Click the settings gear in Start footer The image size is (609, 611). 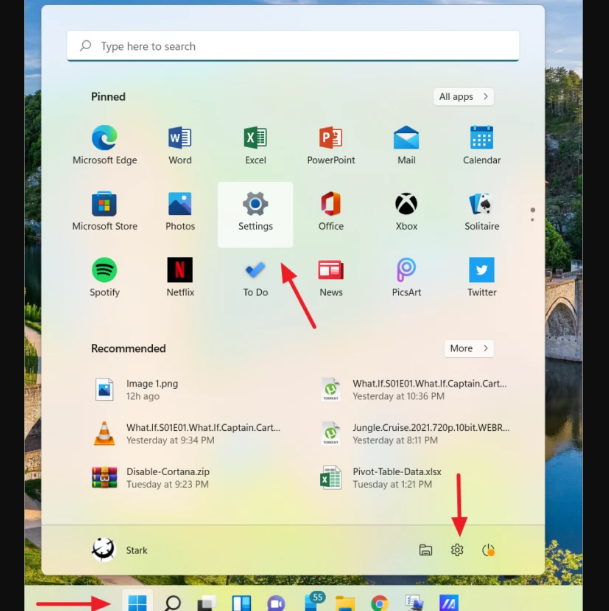(x=457, y=550)
